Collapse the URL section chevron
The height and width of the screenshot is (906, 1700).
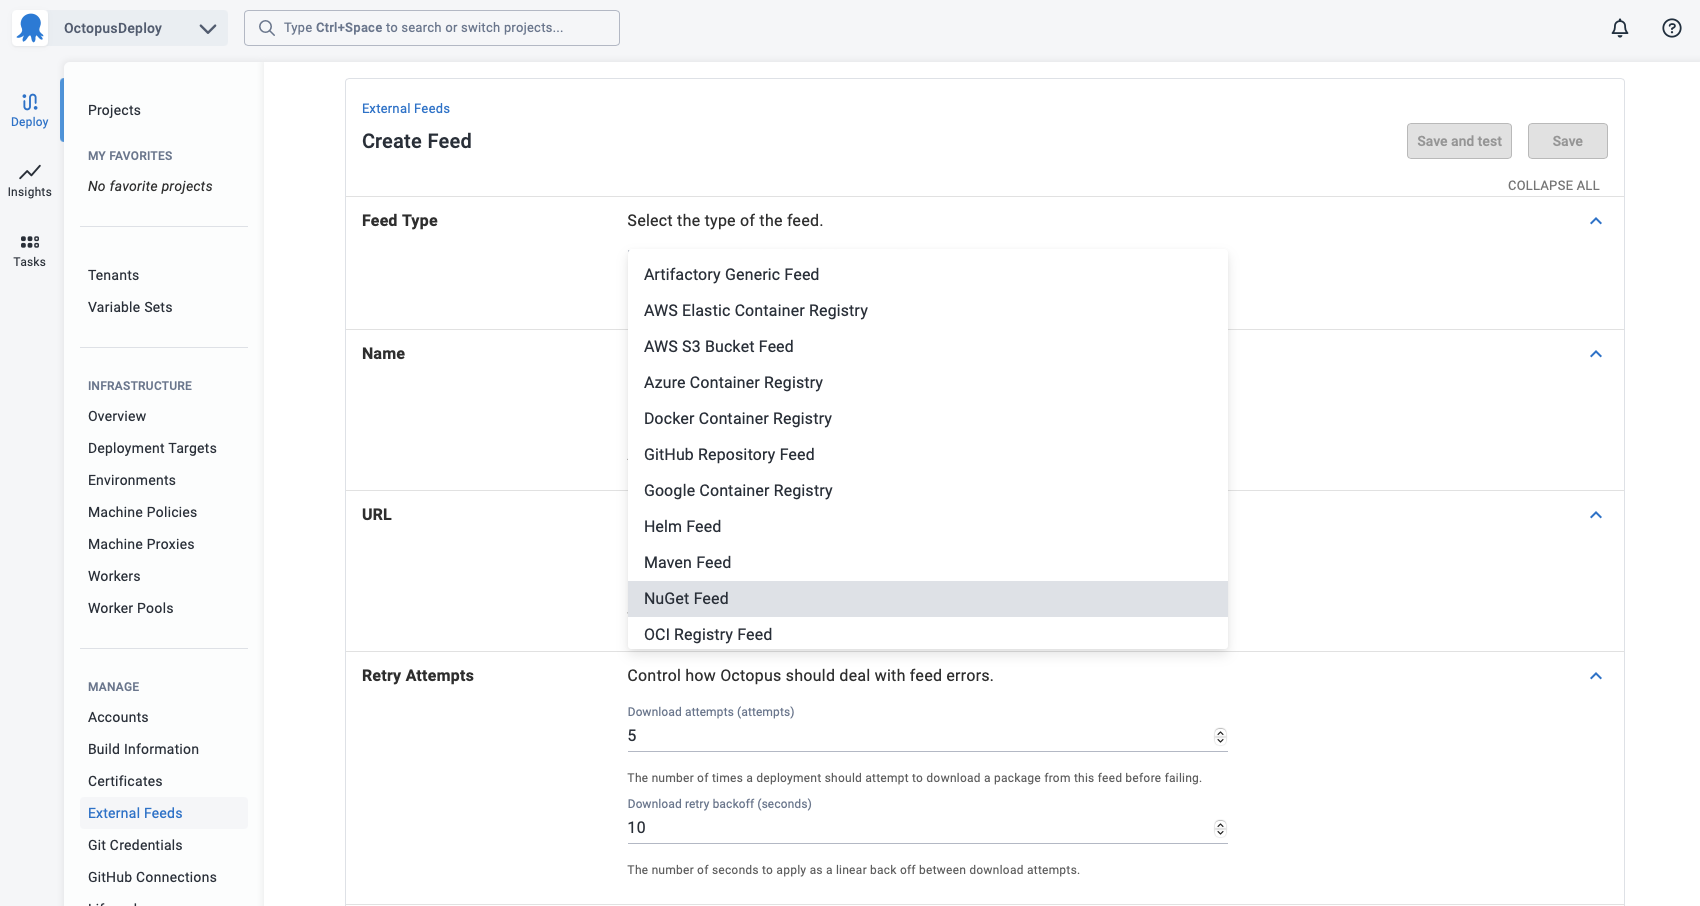coord(1596,515)
